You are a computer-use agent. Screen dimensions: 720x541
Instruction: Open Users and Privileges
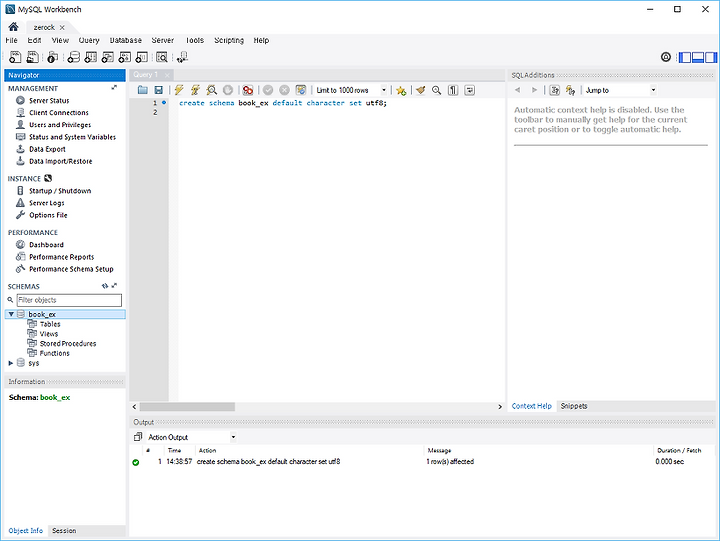(60, 124)
